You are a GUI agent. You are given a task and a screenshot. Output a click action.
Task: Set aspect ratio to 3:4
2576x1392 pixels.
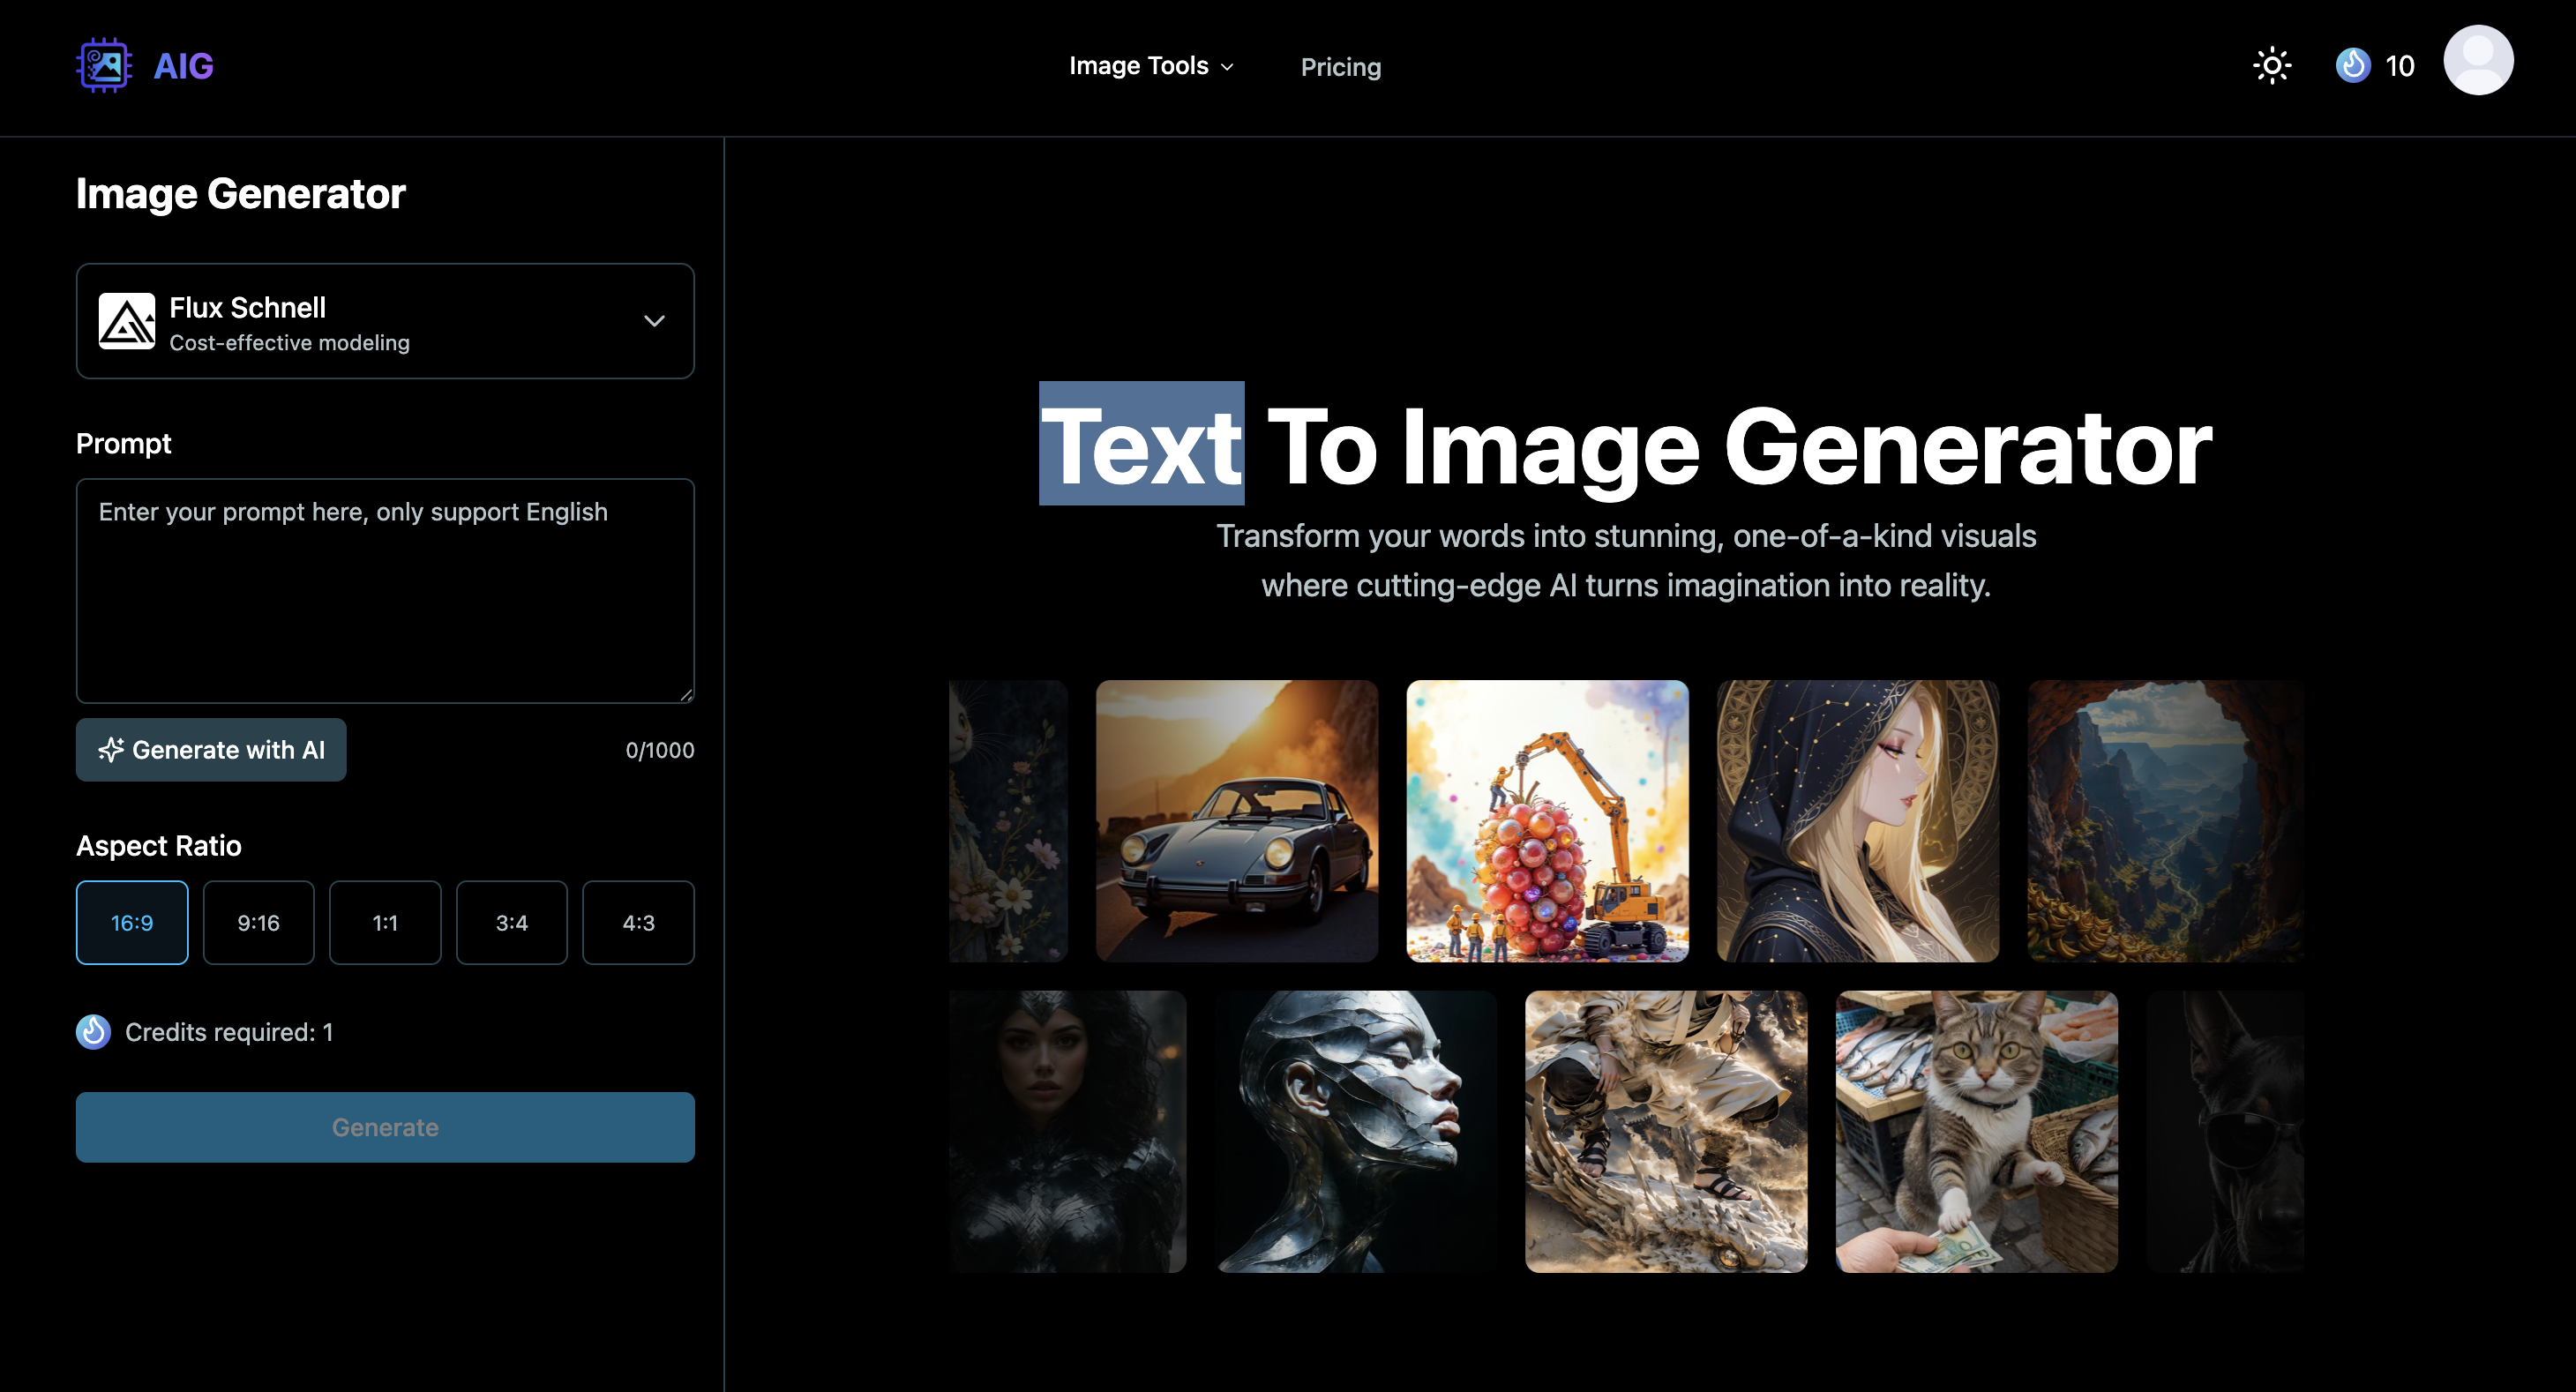[511, 922]
